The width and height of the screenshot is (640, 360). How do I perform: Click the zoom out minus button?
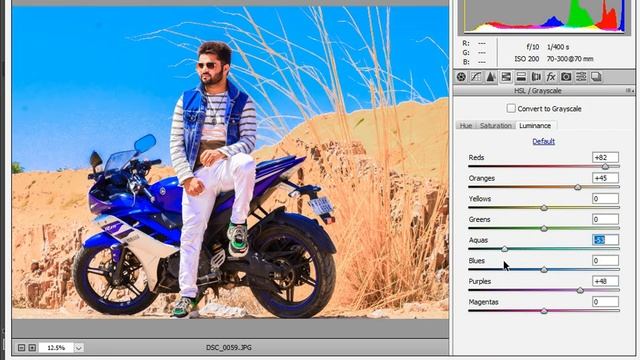point(22,348)
